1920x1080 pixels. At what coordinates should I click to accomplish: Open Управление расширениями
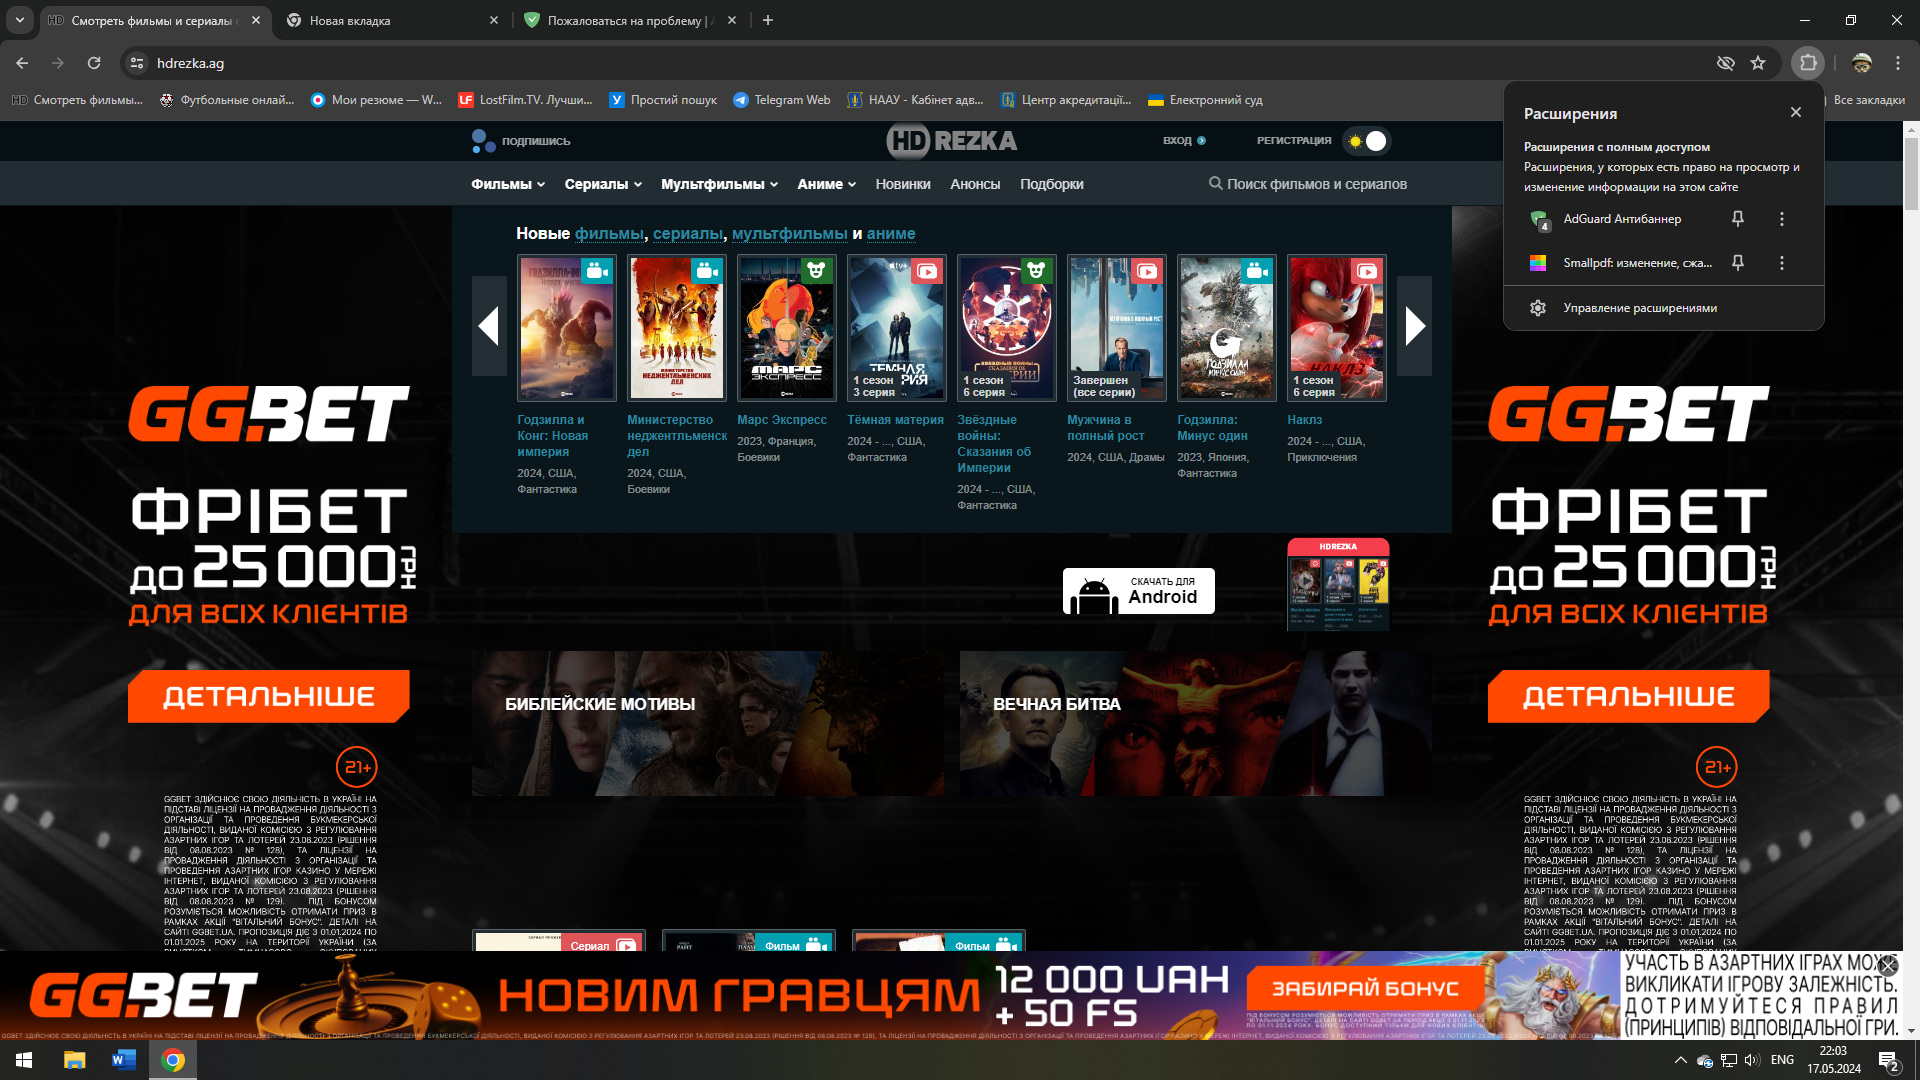coord(1639,308)
